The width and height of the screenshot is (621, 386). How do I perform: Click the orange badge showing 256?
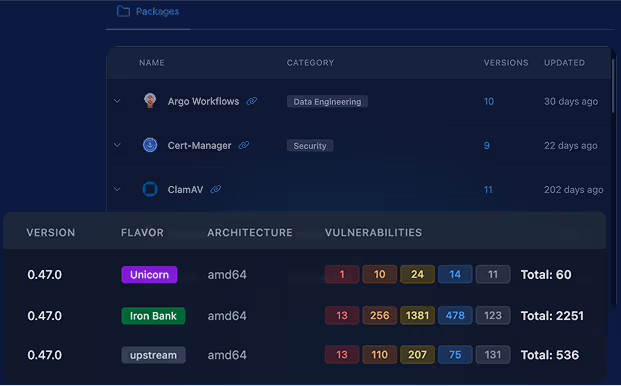click(x=379, y=316)
